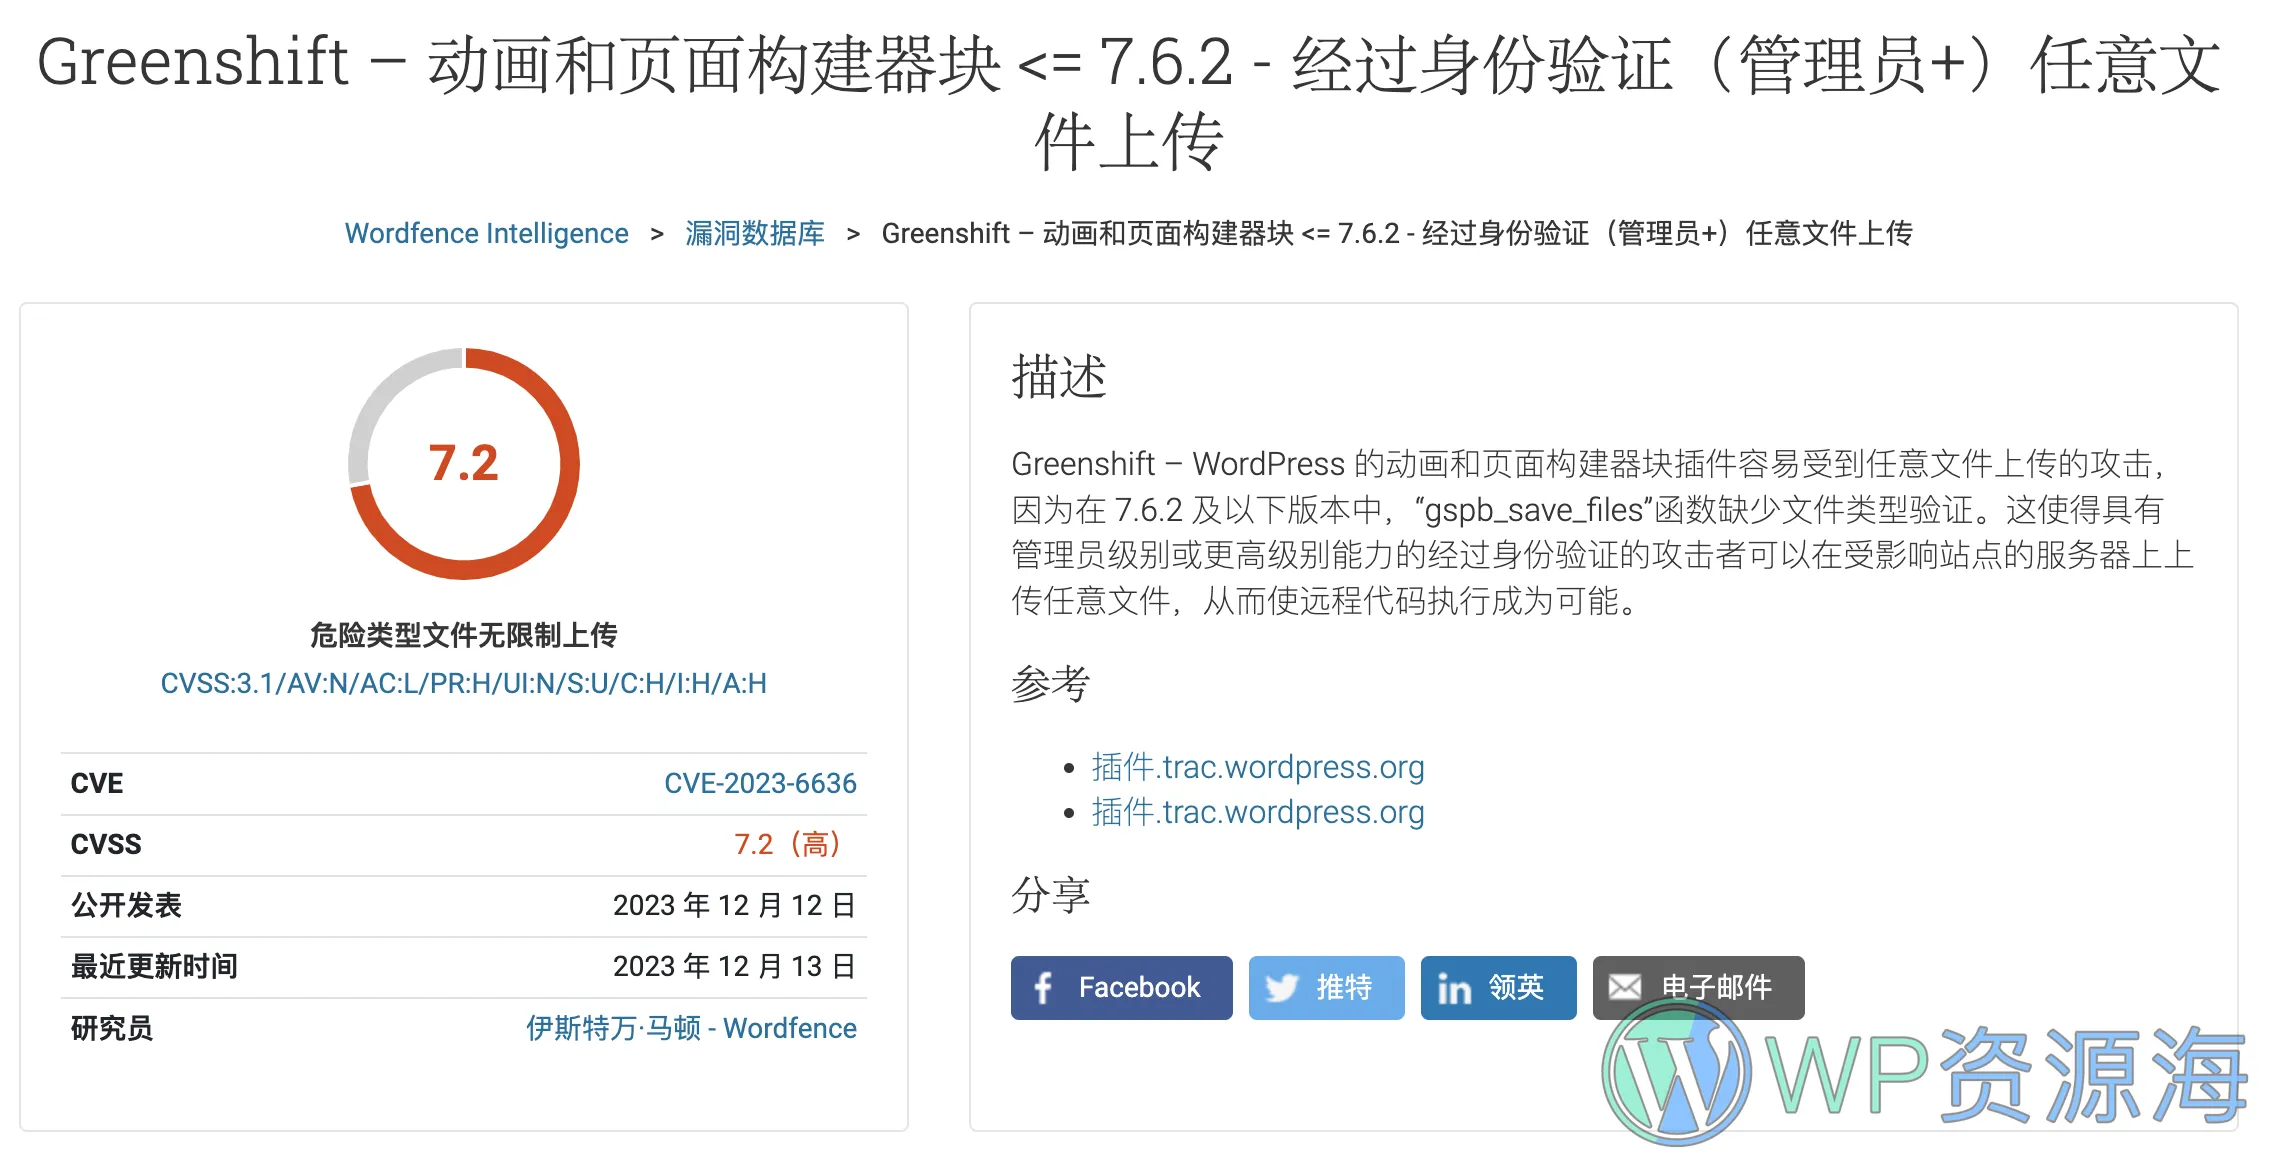This screenshot has height=1170, width=2272.
Task: Open the Wordfence Intelligence breadcrumb link
Action: pyautogui.click(x=486, y=233)
